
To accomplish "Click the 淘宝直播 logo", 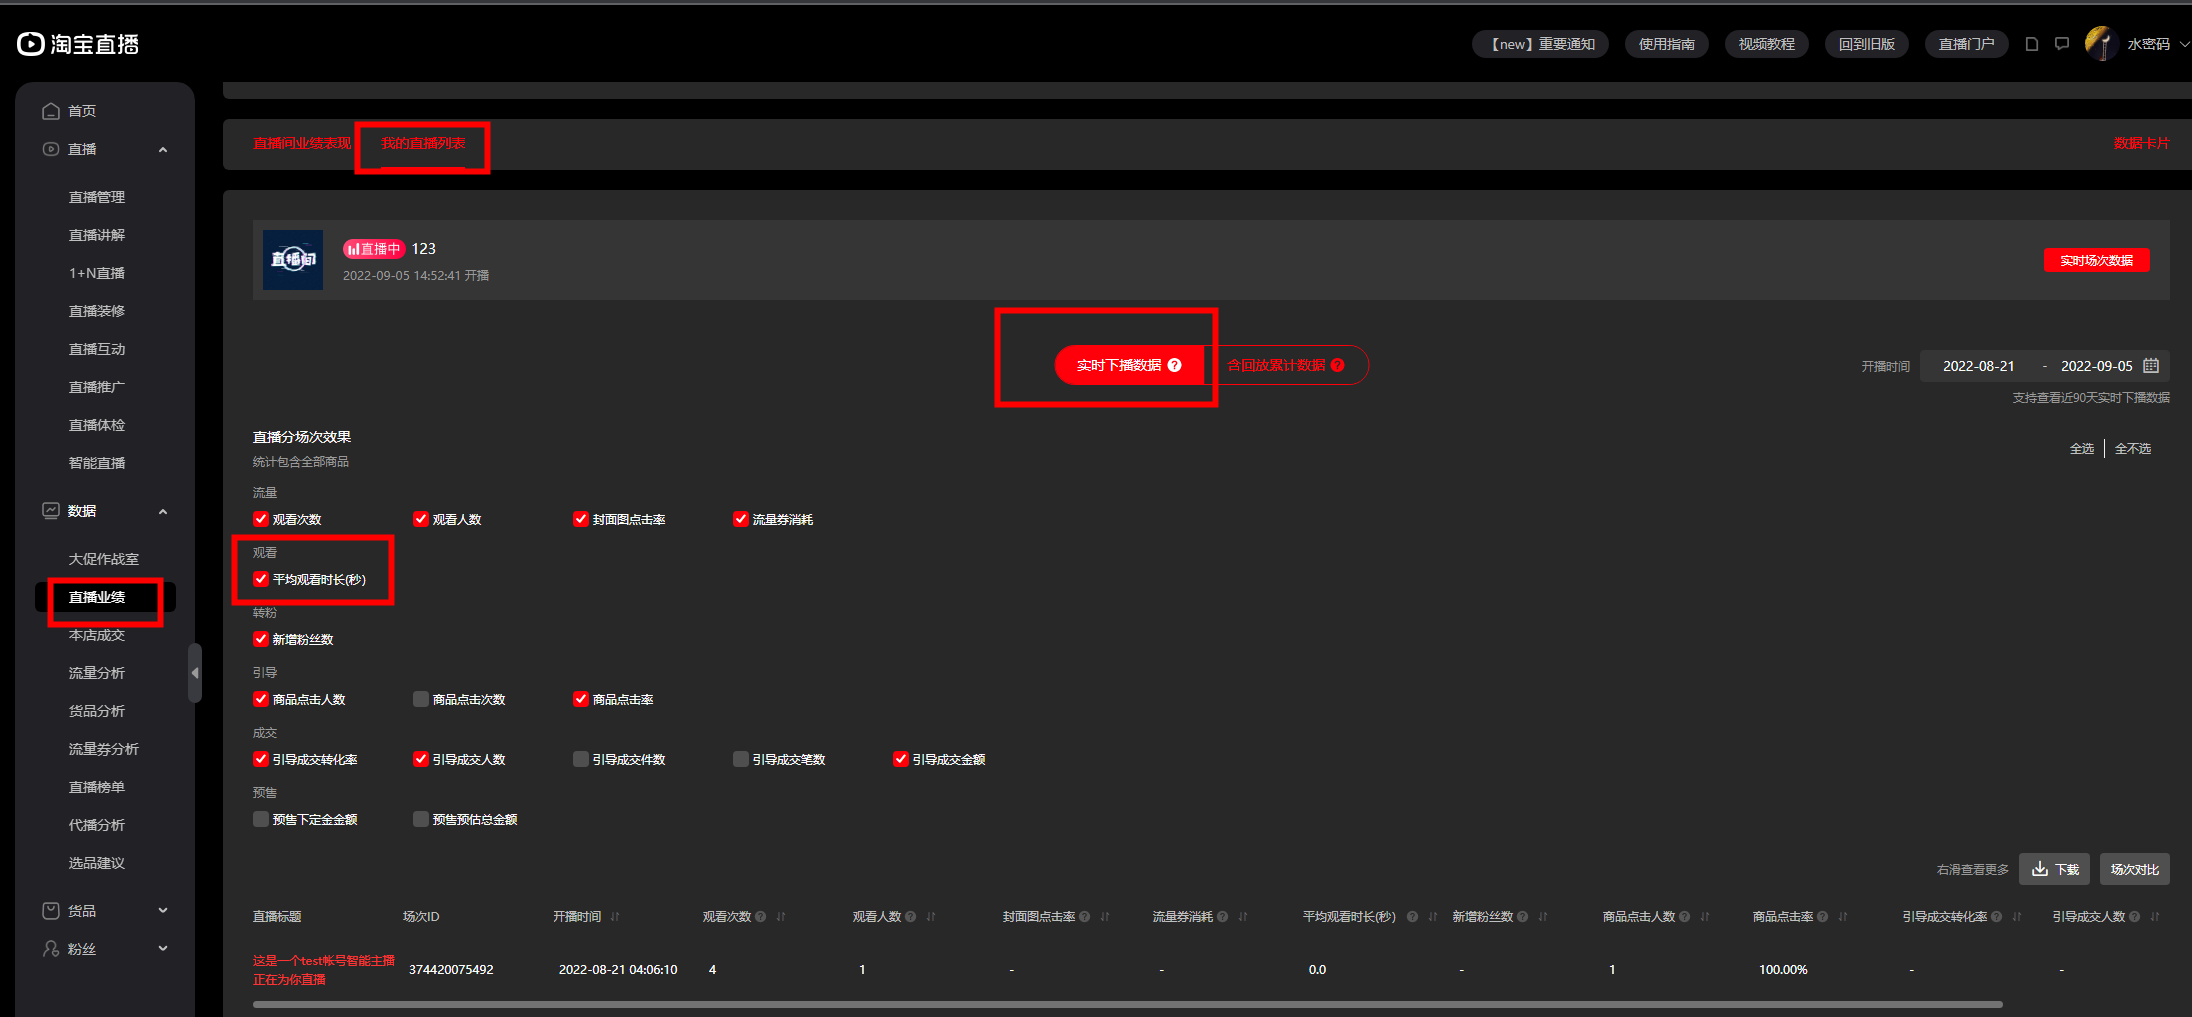I will point(78,44).
